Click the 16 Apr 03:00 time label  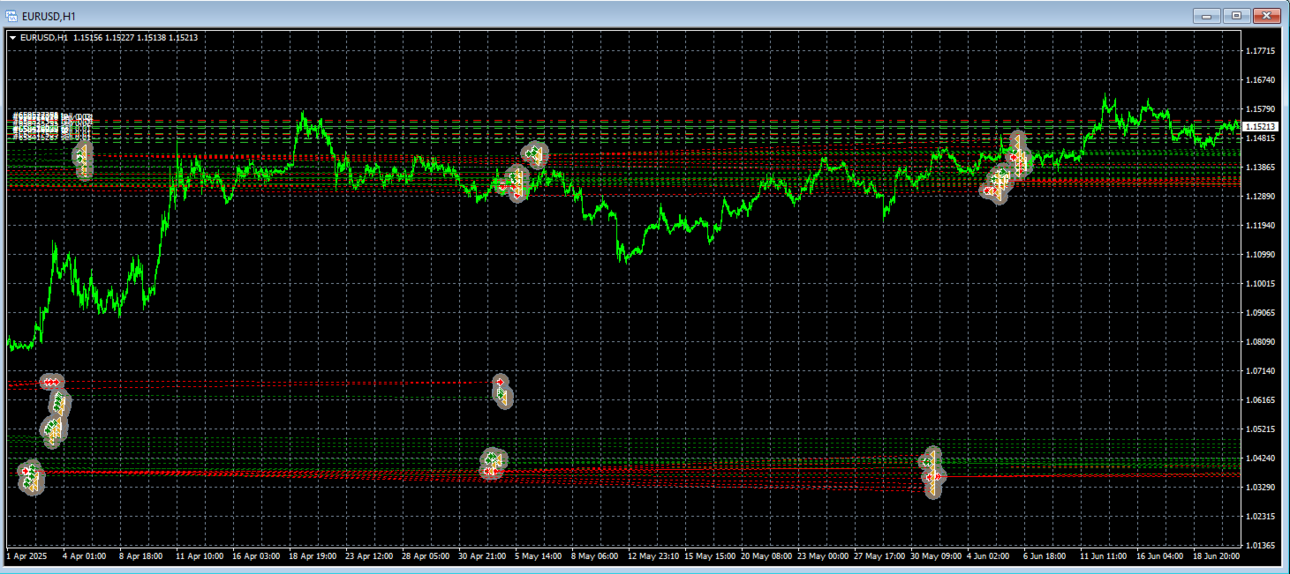256,555
